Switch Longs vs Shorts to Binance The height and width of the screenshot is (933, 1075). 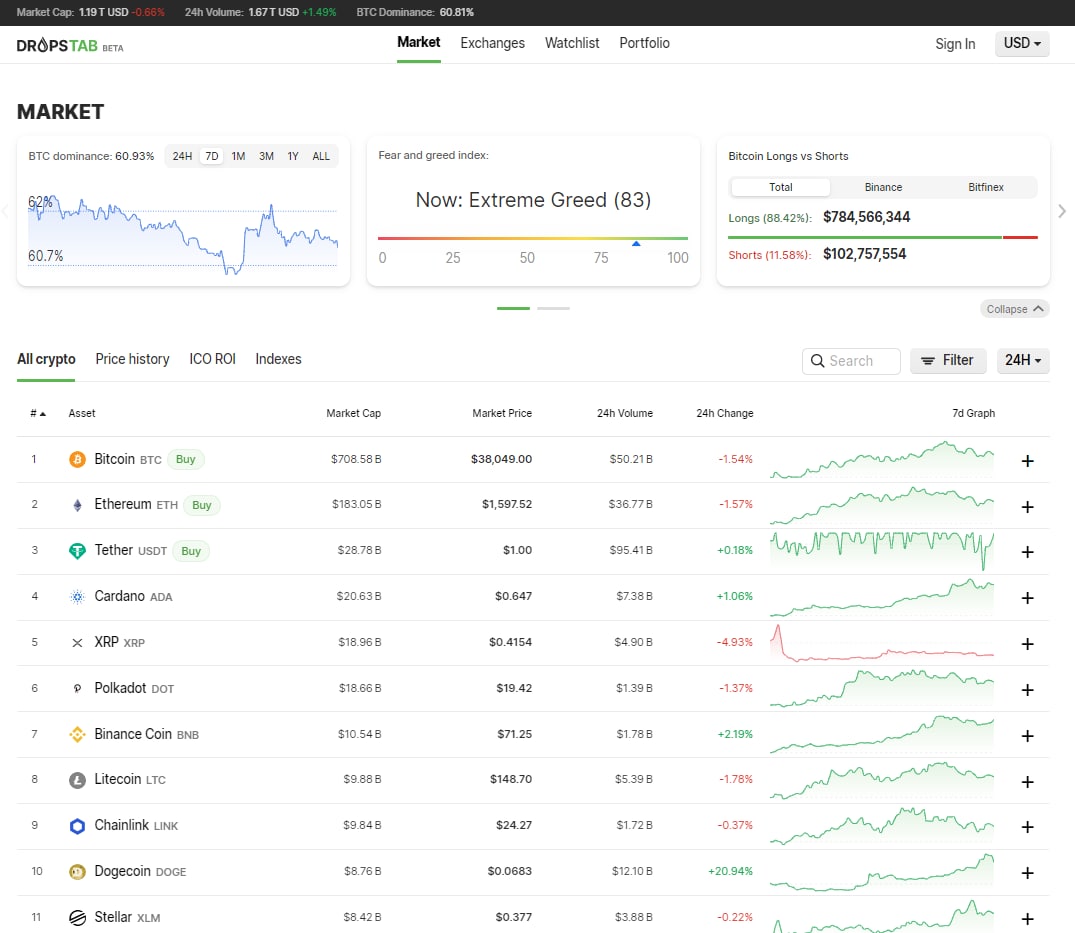tap(883, 187)
